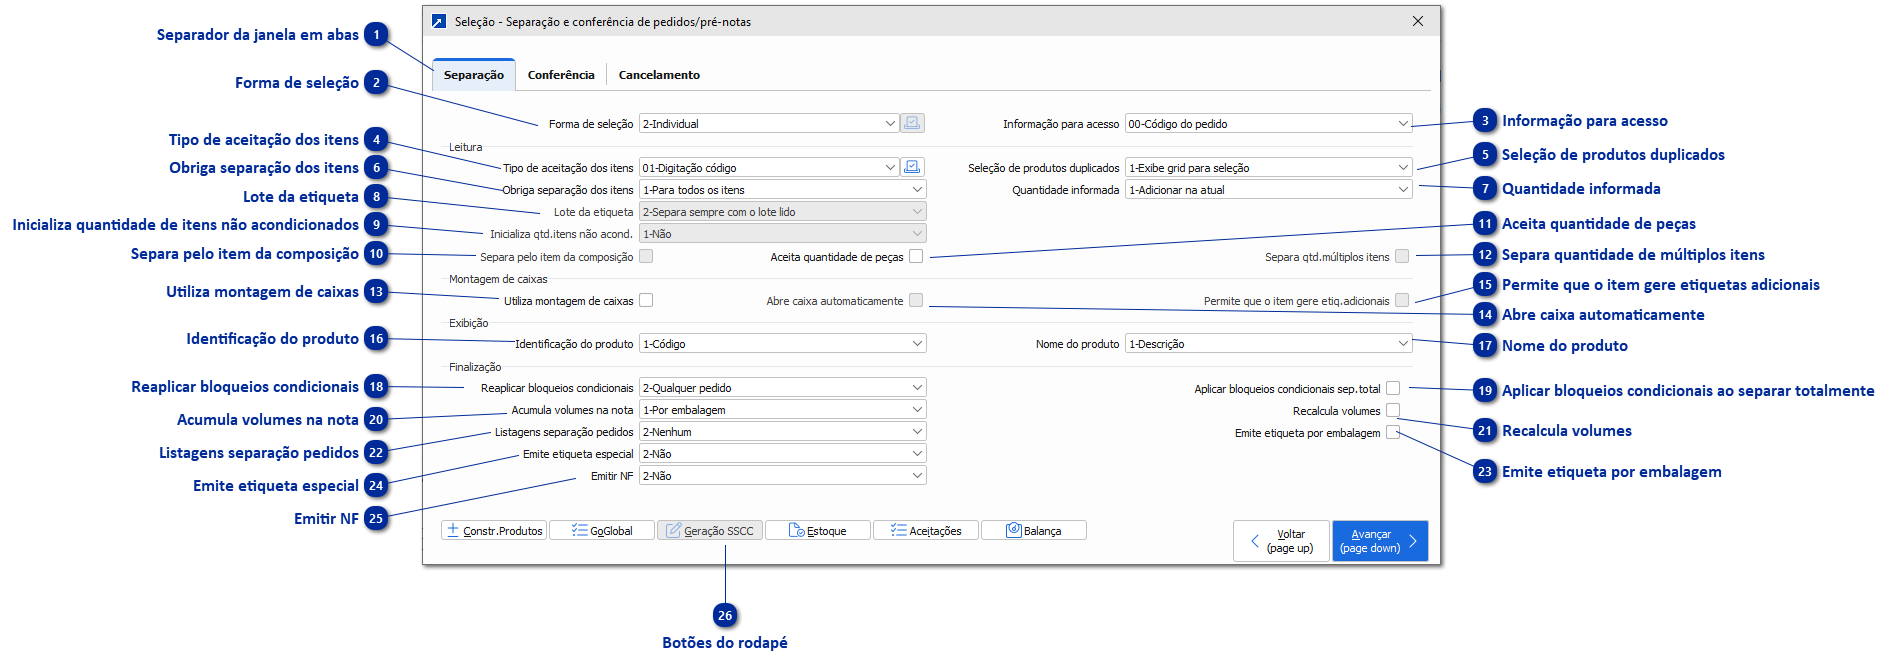Enable Aceita quantidade de peças checkbox

coord(916,257)
